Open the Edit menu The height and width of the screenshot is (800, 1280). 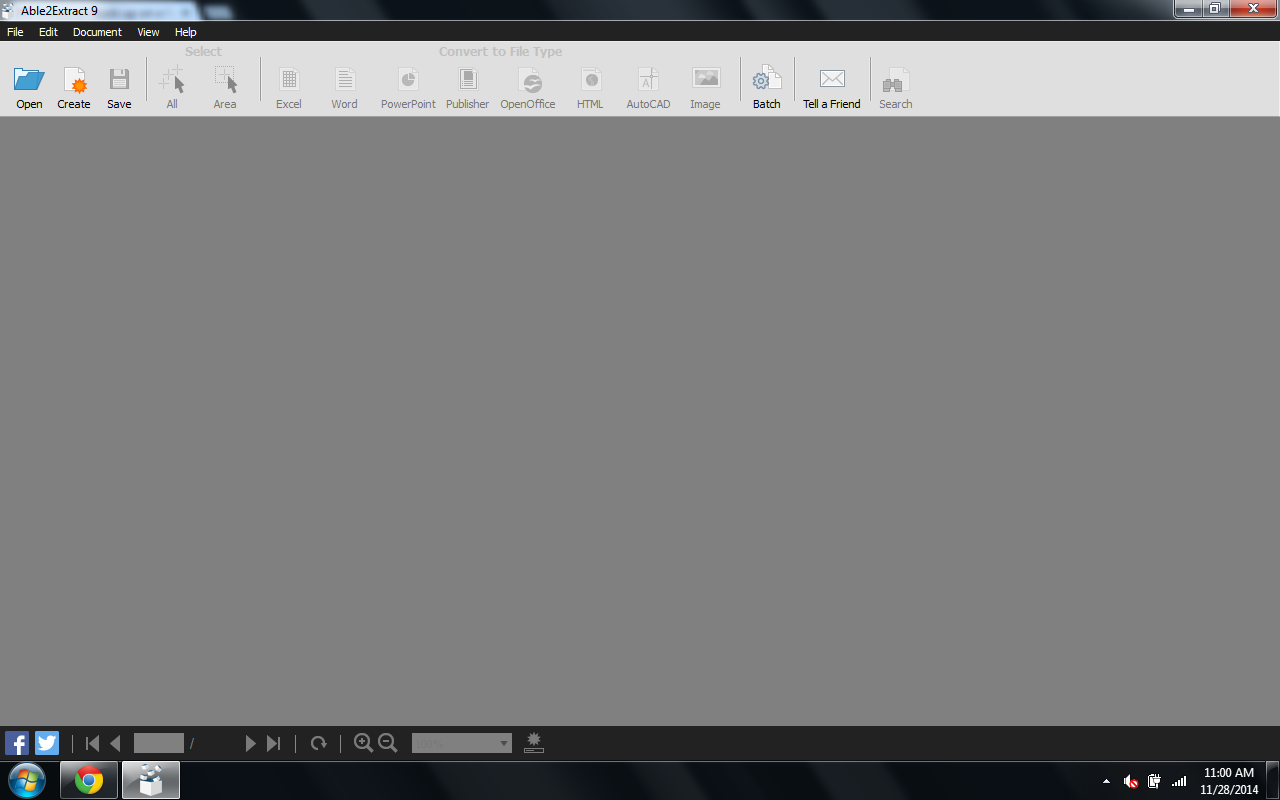pos(48,32)
